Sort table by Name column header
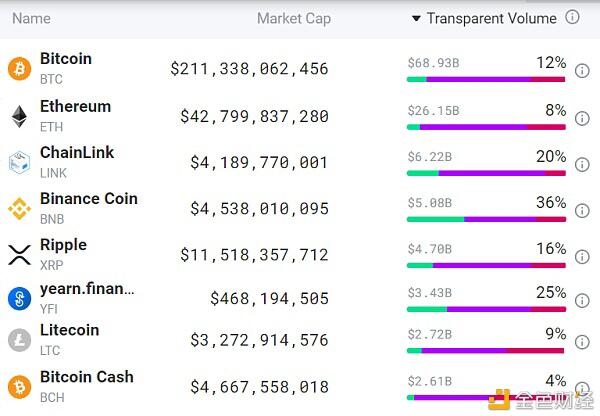 coord(31,18)
